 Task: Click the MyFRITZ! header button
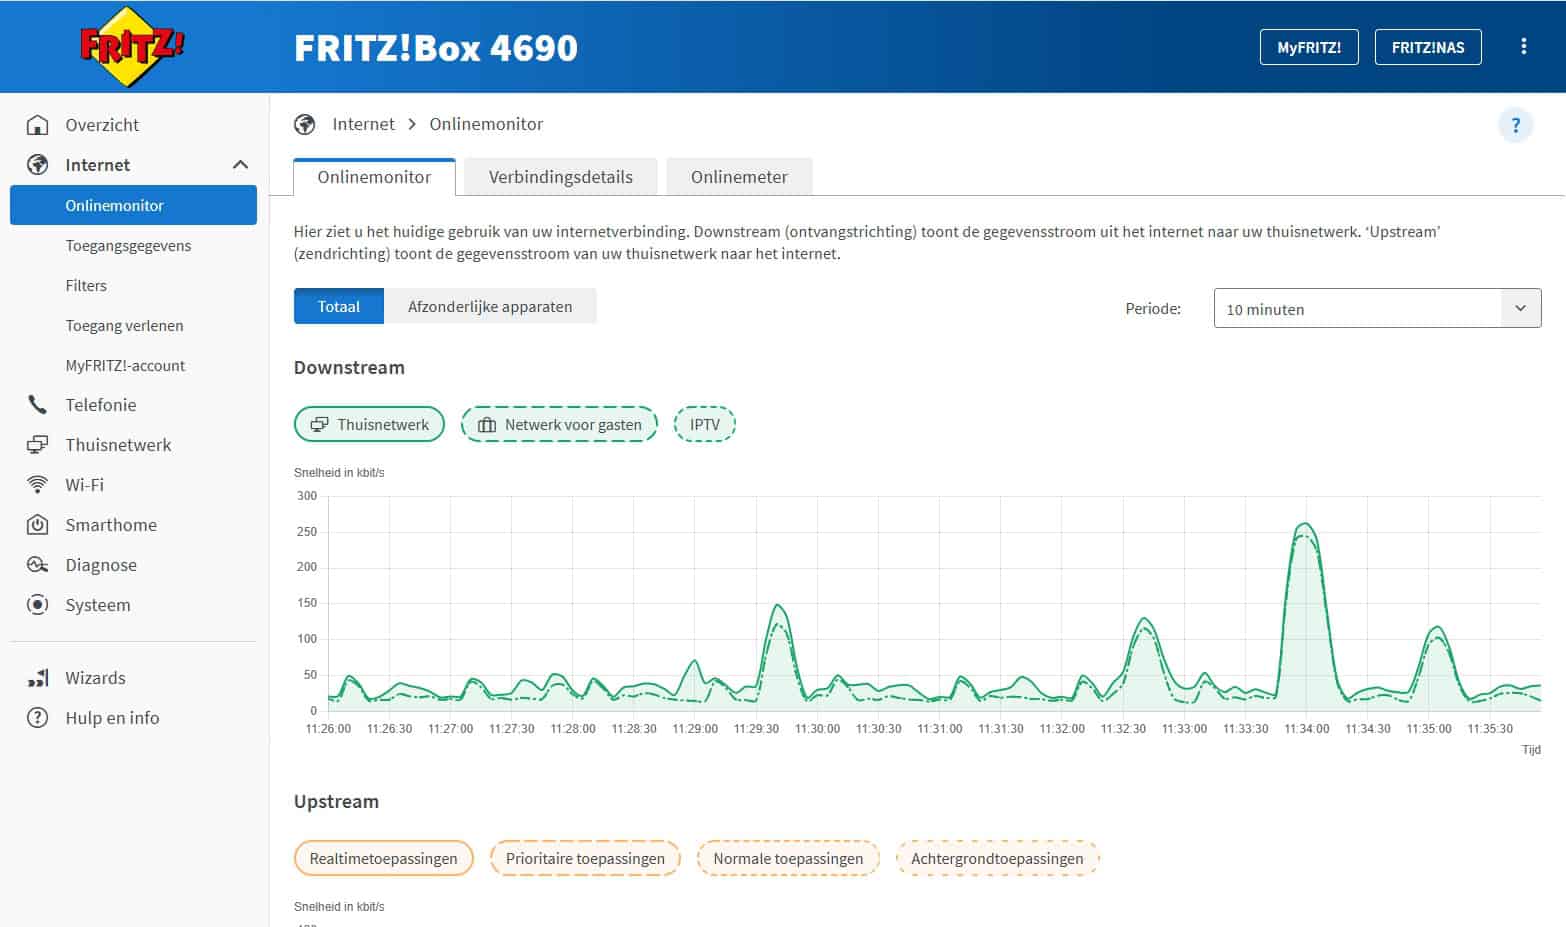[x=1308, y=47]
